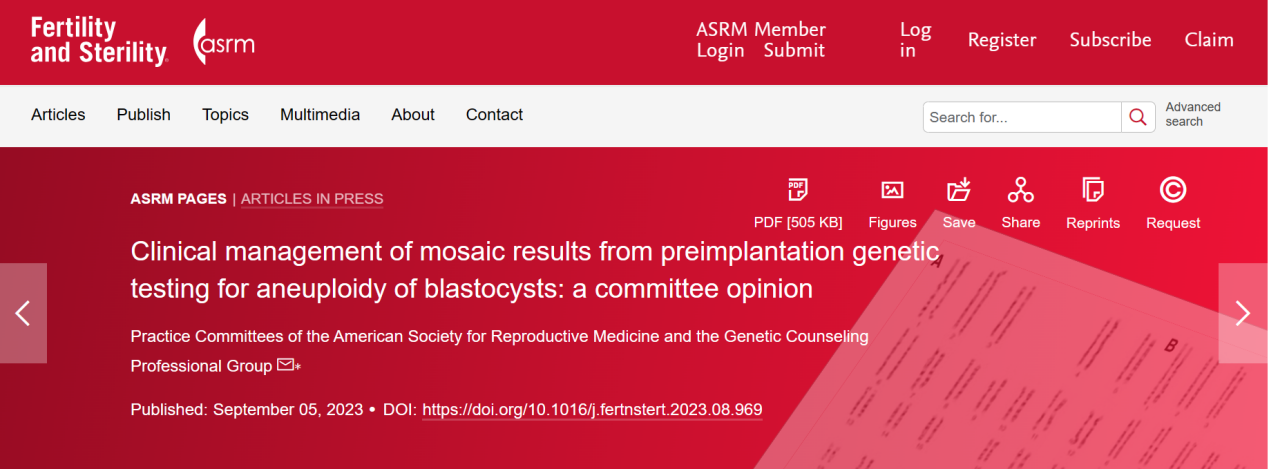Click the Search for input field

click(1021, 117)
